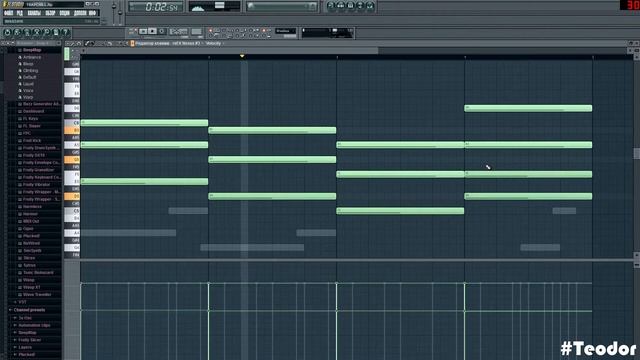The height and width of the screenshot is (360, 640).
Task: Open the ИНФ menu
Action: point(92,13)
